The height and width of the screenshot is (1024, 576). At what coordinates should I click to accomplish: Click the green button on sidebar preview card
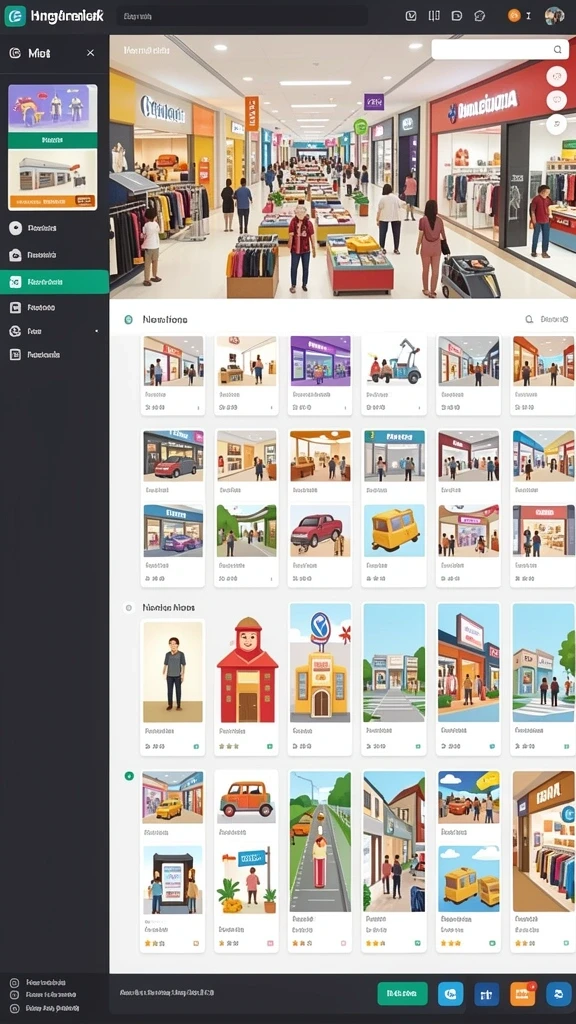click(53, 140)
